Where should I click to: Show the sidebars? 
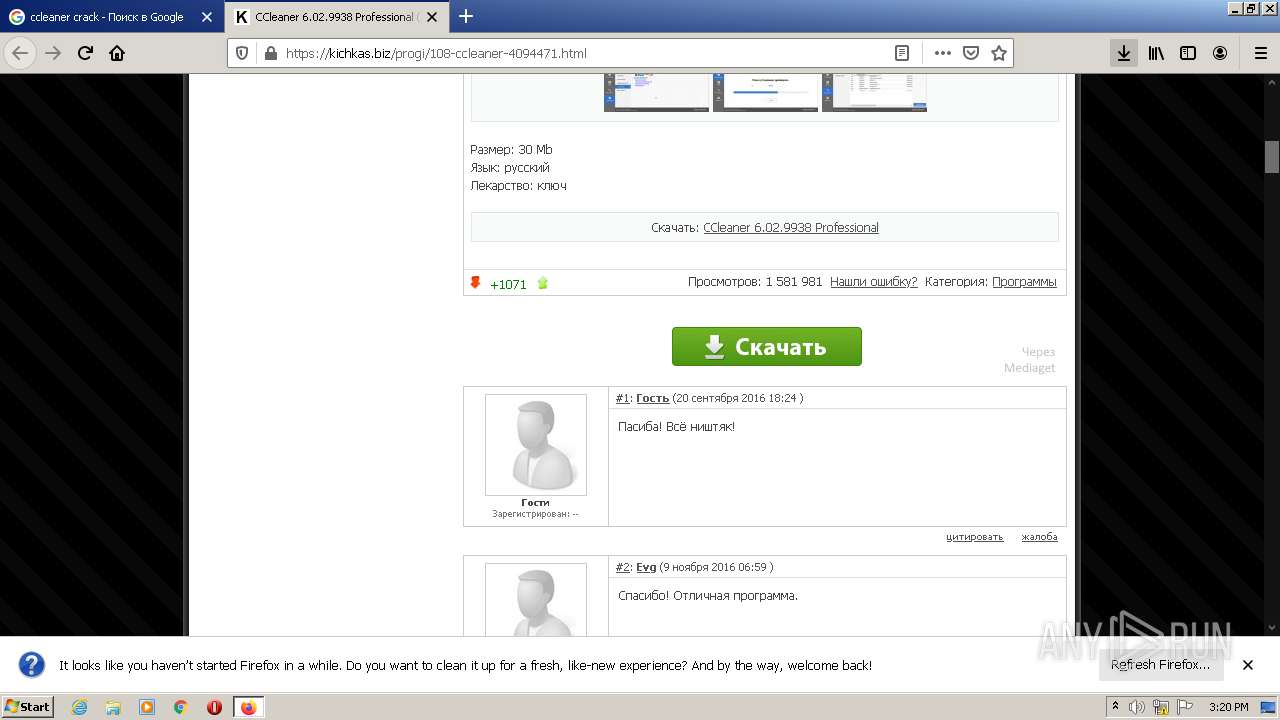[x=1188, y=53]
